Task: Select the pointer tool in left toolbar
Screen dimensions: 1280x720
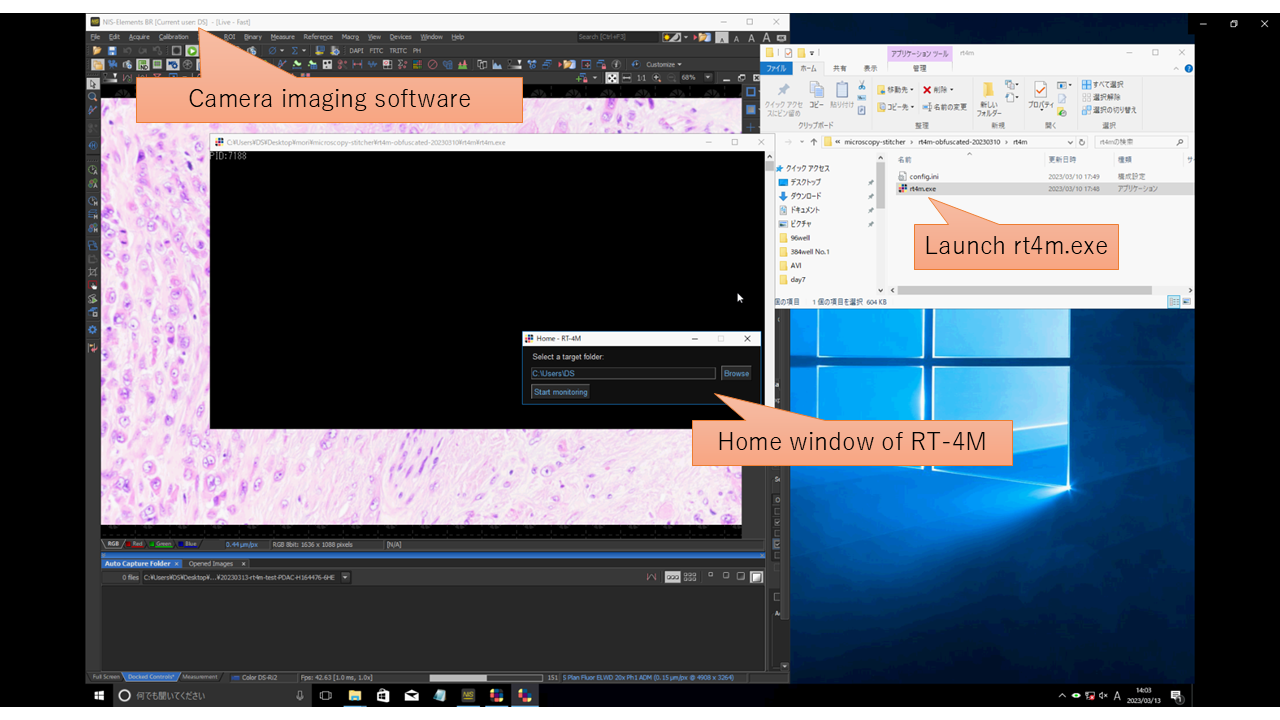Action: tap(93, 84)
